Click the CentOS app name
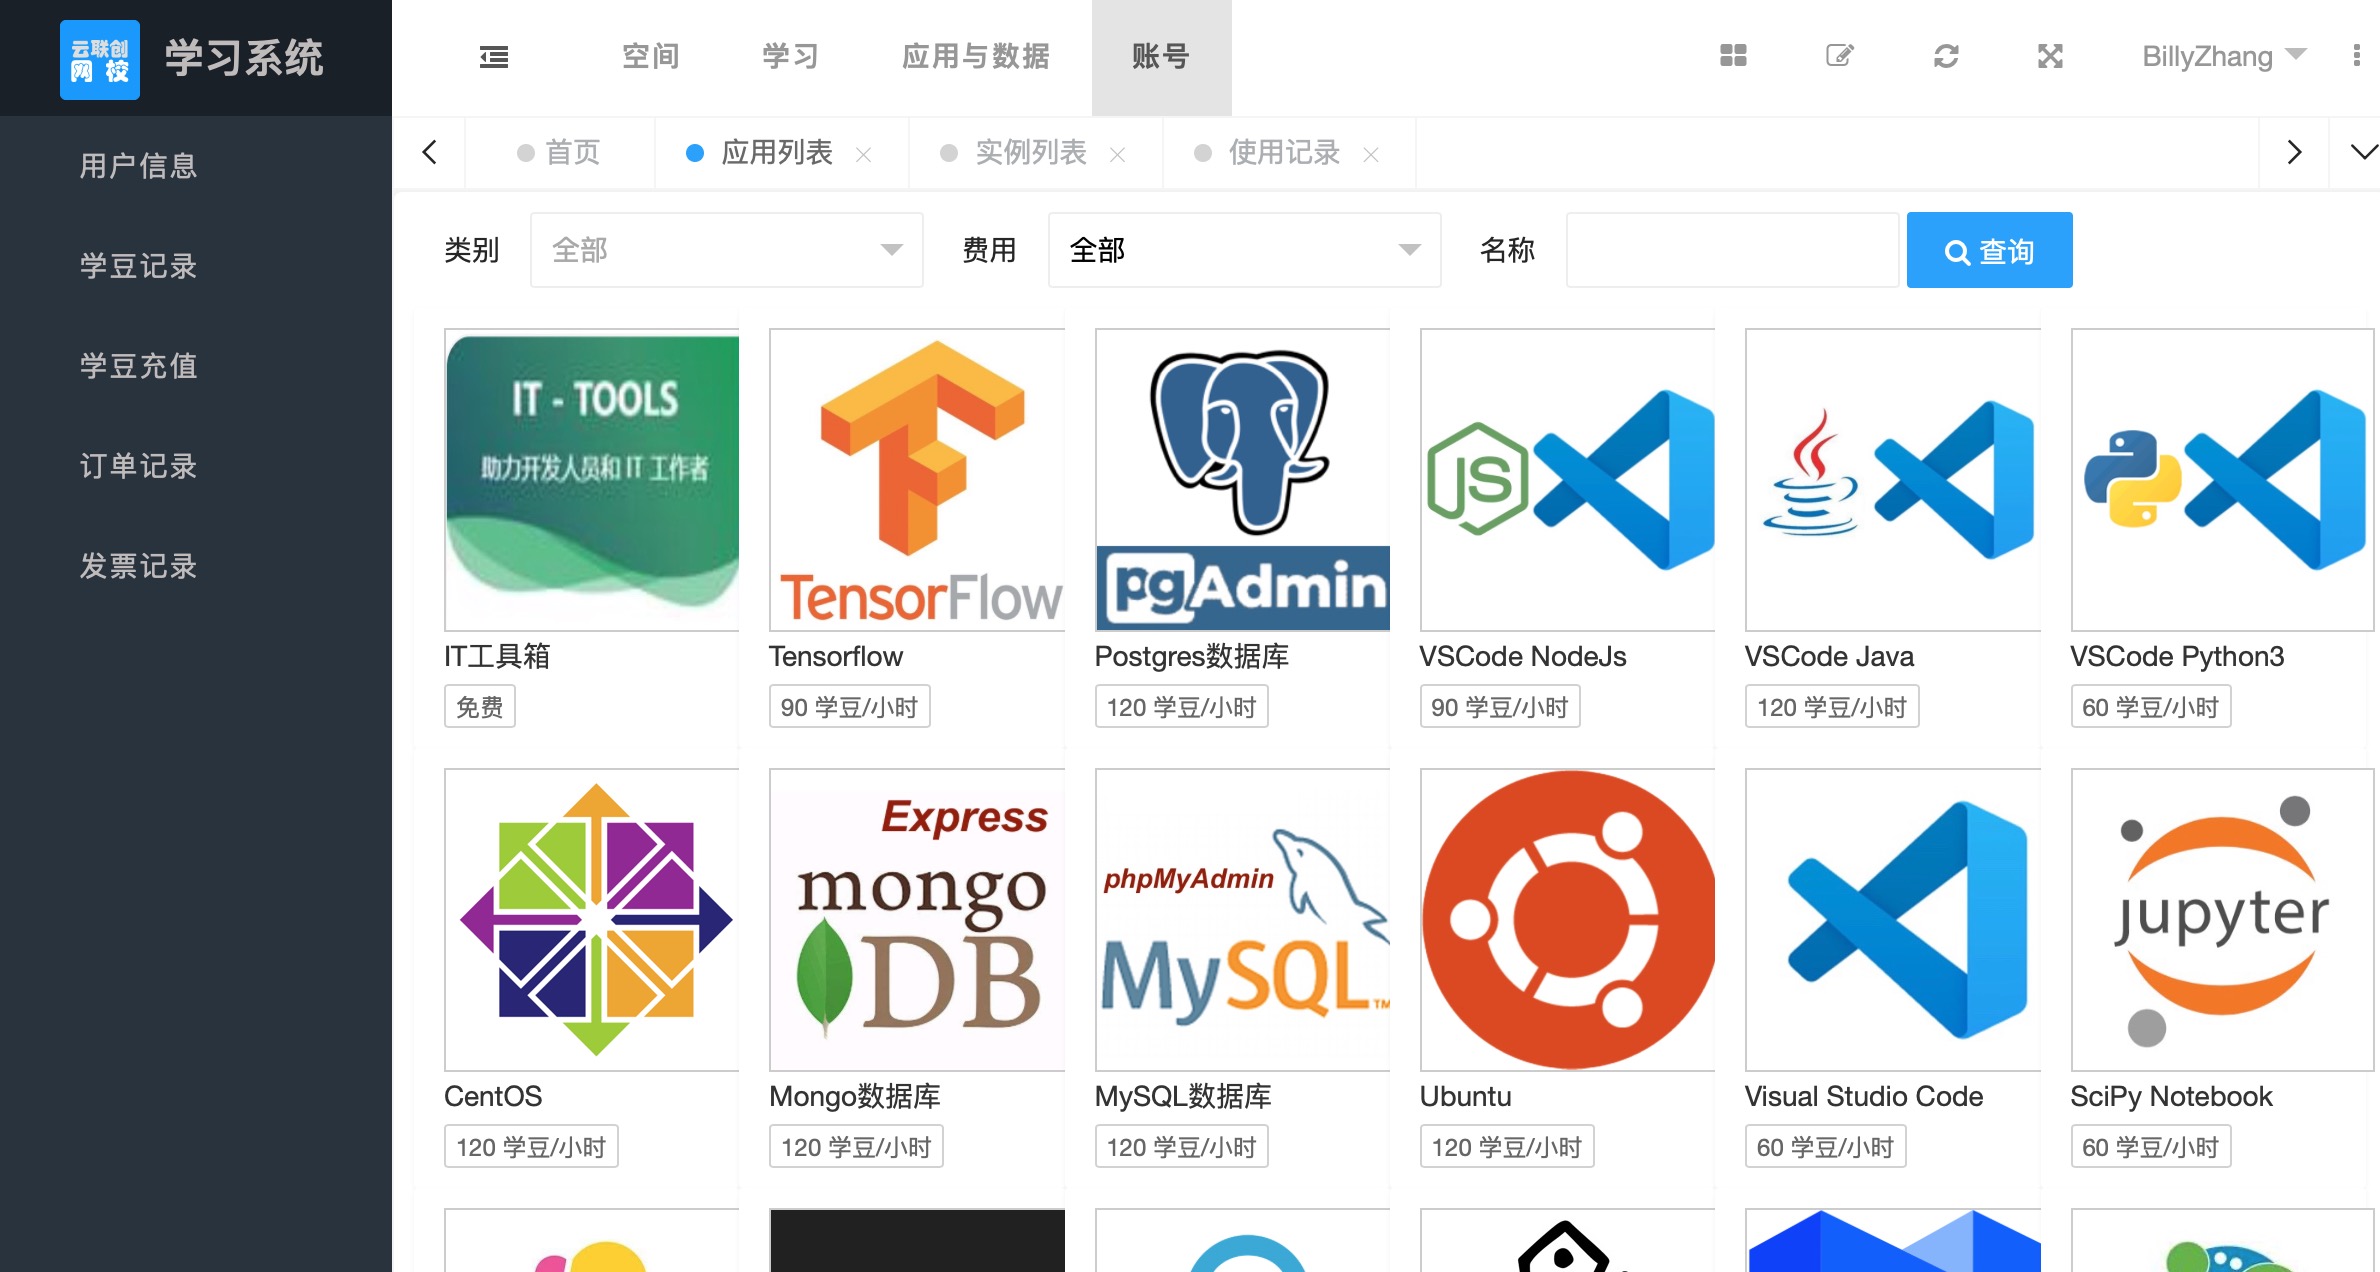The height and width of the screenshot is (1272, 2380). pyautogui.click(x=493, y=1096)
